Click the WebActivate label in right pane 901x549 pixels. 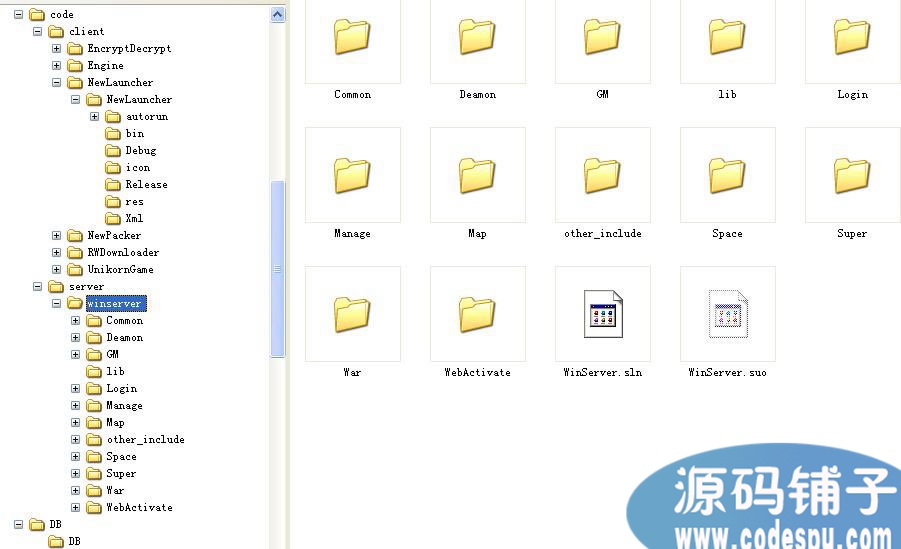[478, 373]
